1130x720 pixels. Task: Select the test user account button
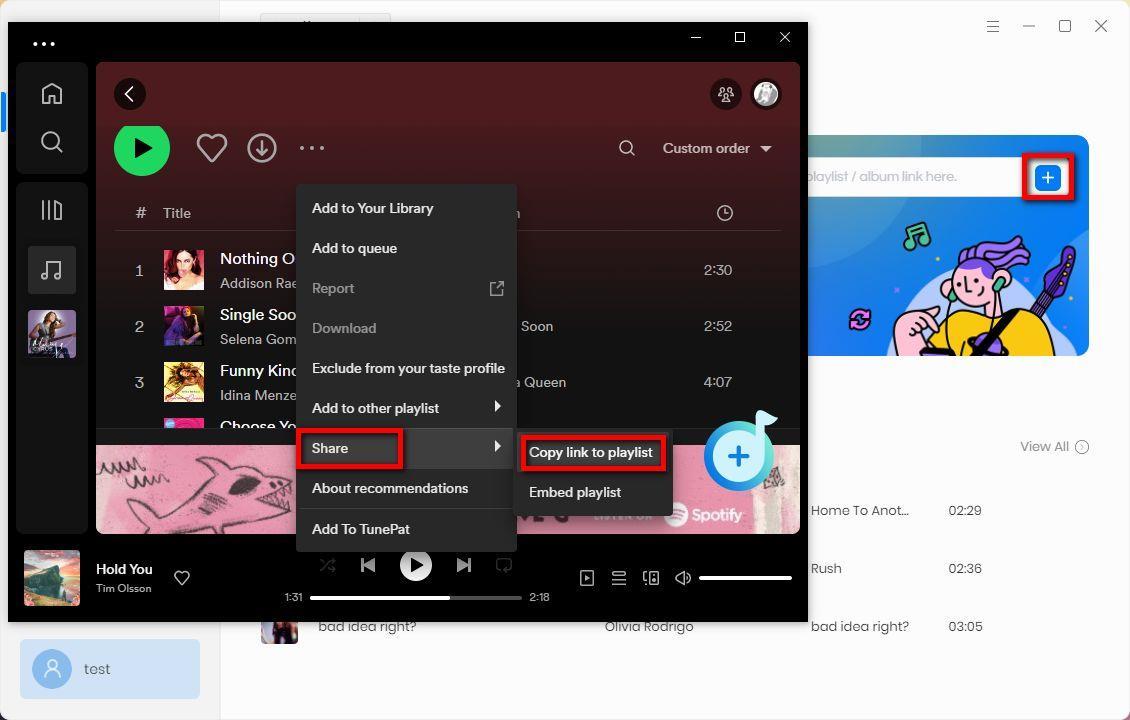(x=110, y=669)
